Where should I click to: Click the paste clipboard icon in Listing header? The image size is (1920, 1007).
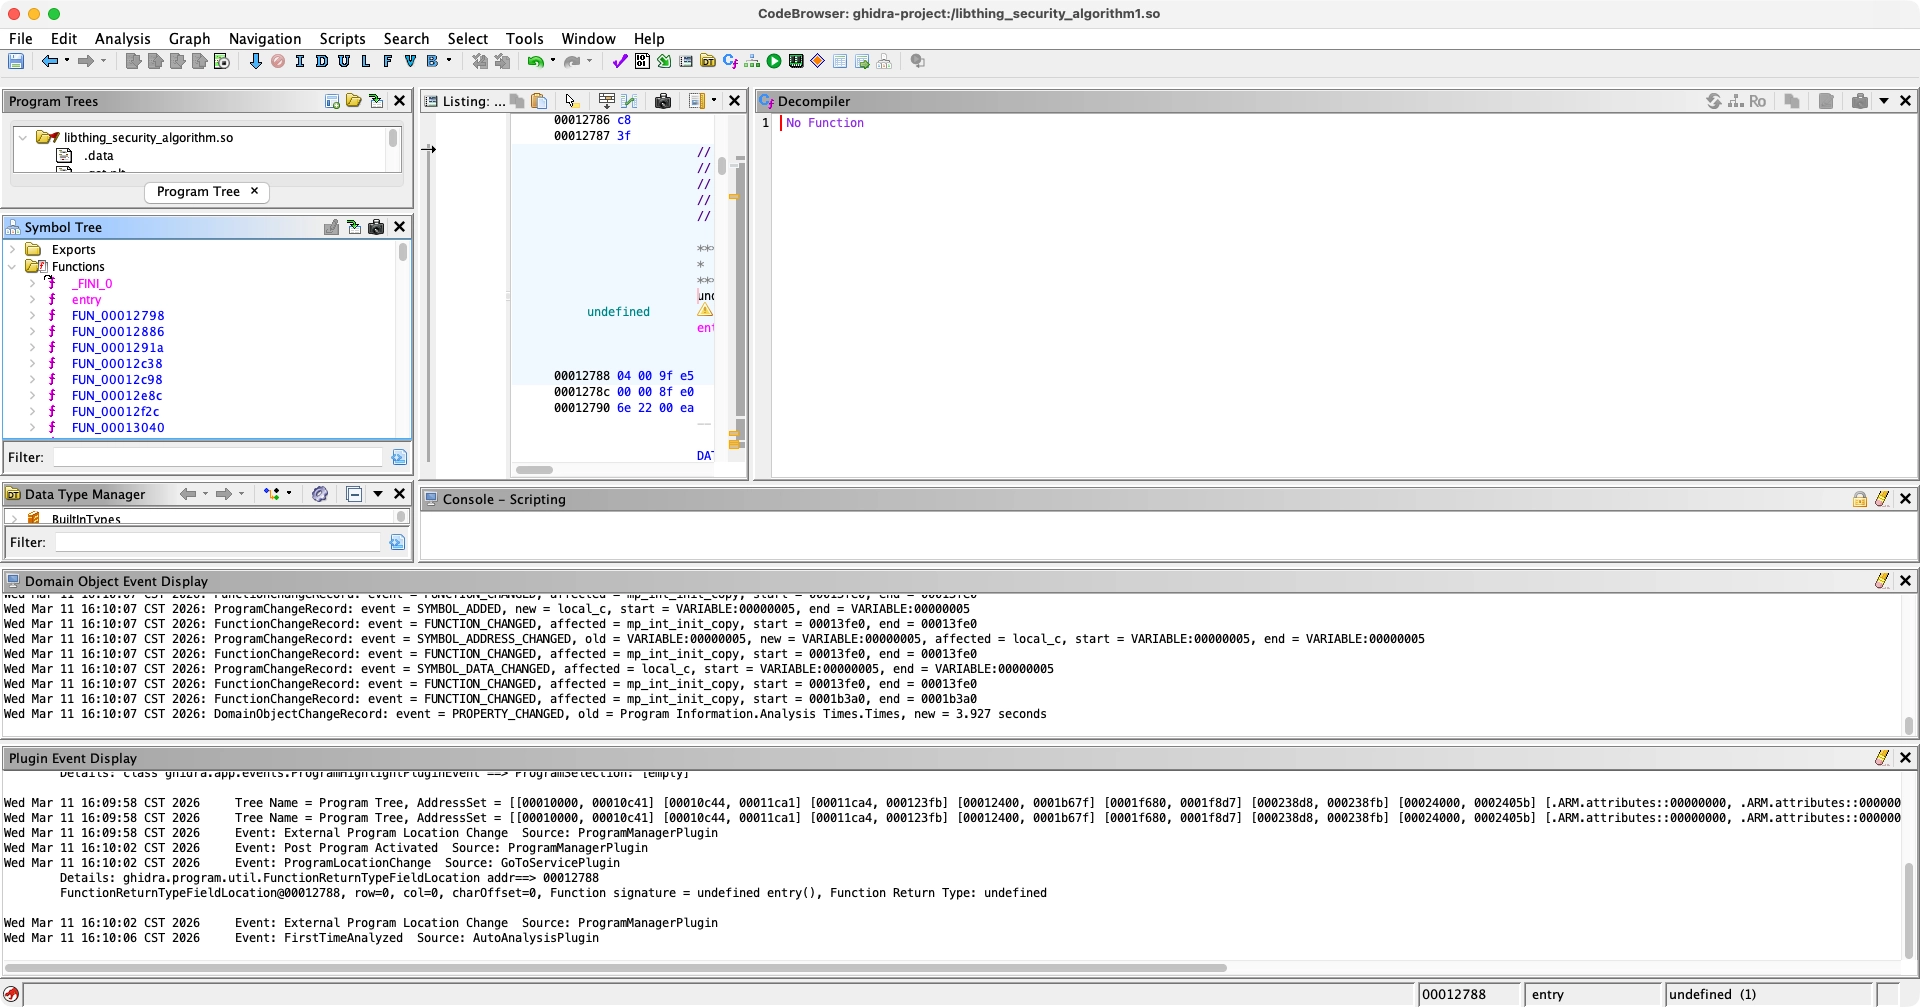539,101
